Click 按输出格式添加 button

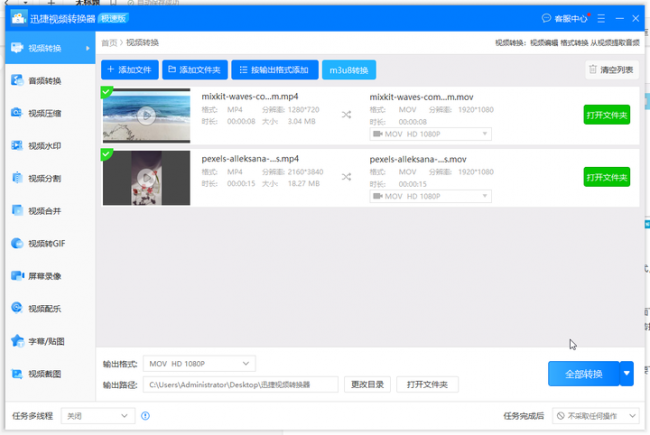click(x=275, y=70)
